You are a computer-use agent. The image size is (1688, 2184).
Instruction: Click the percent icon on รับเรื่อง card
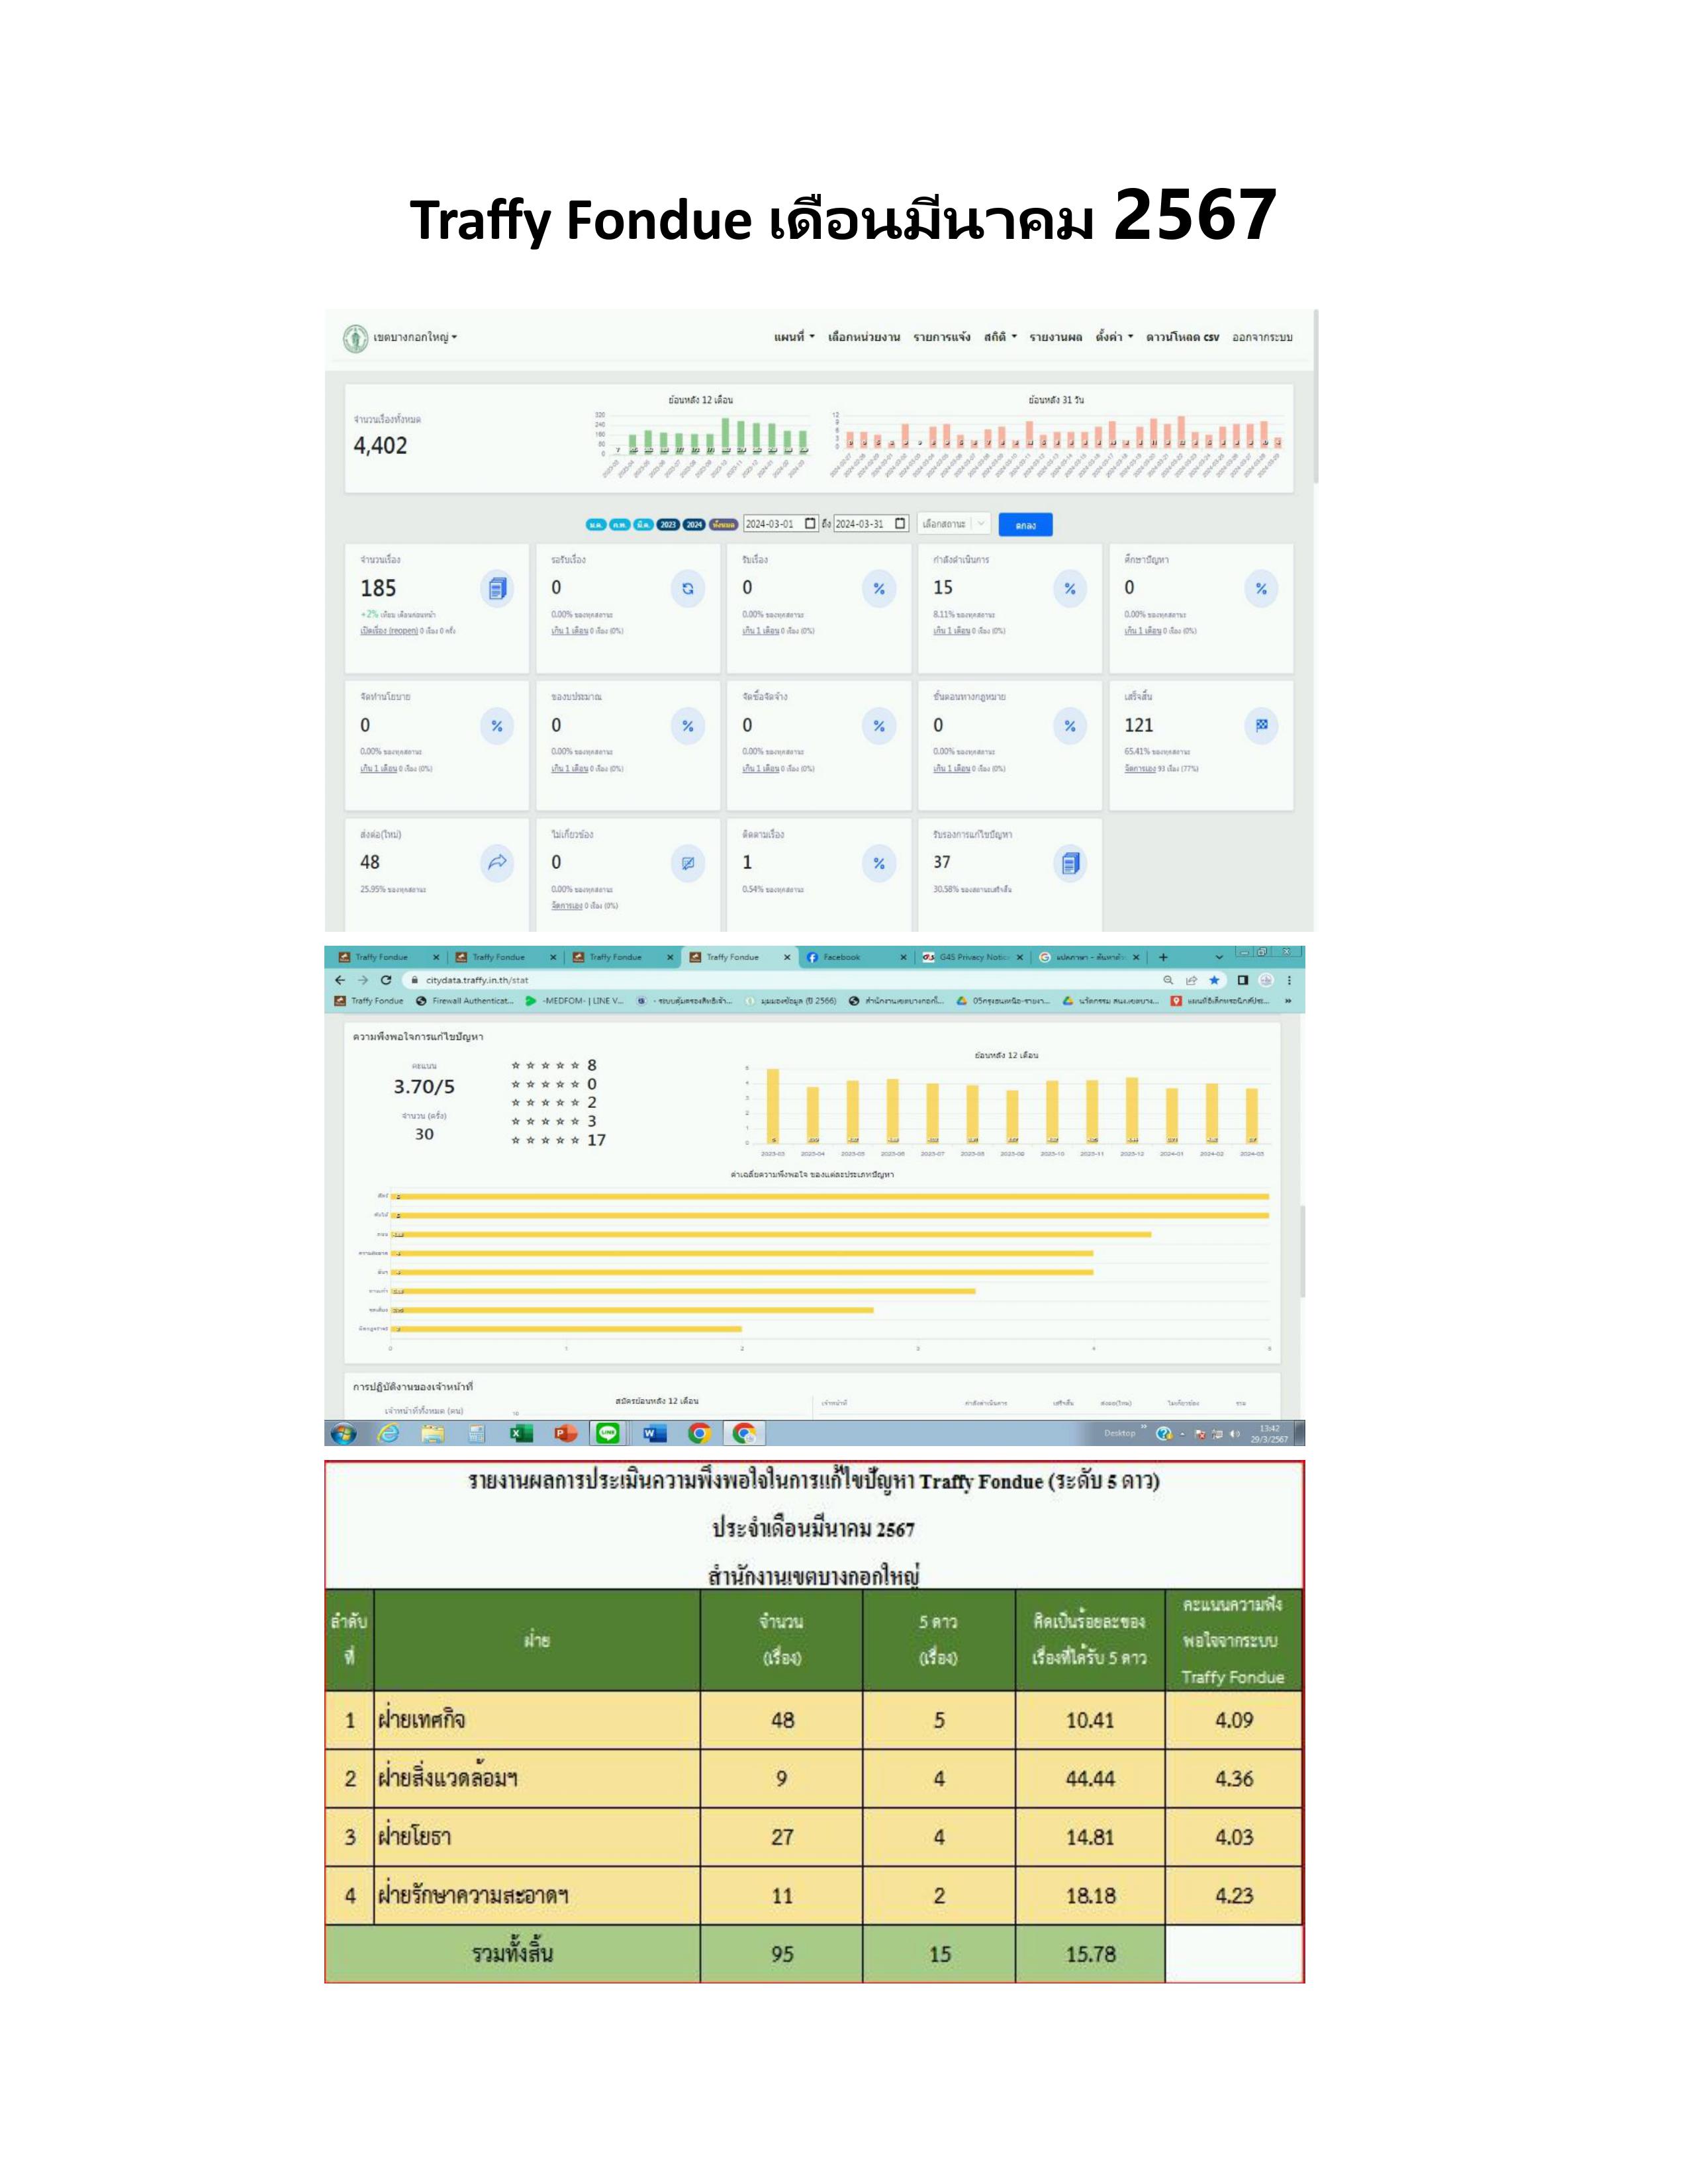[x=879, y=589]
